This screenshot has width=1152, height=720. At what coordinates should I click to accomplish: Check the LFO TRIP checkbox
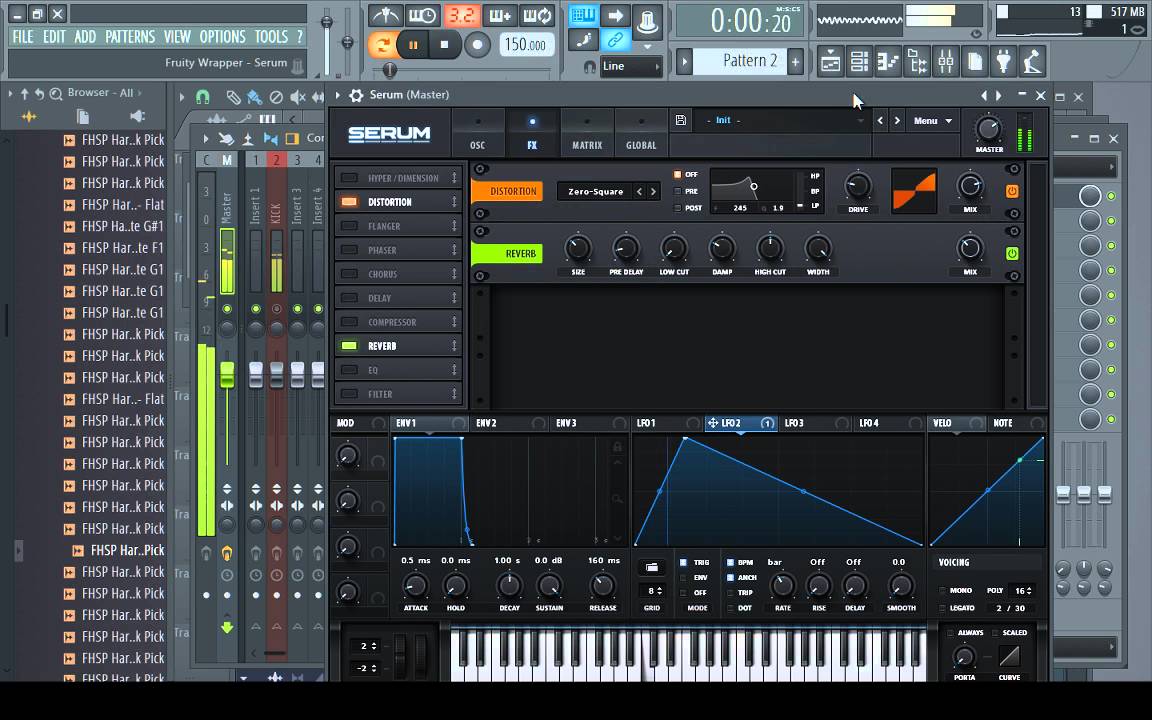pos(730,592)
